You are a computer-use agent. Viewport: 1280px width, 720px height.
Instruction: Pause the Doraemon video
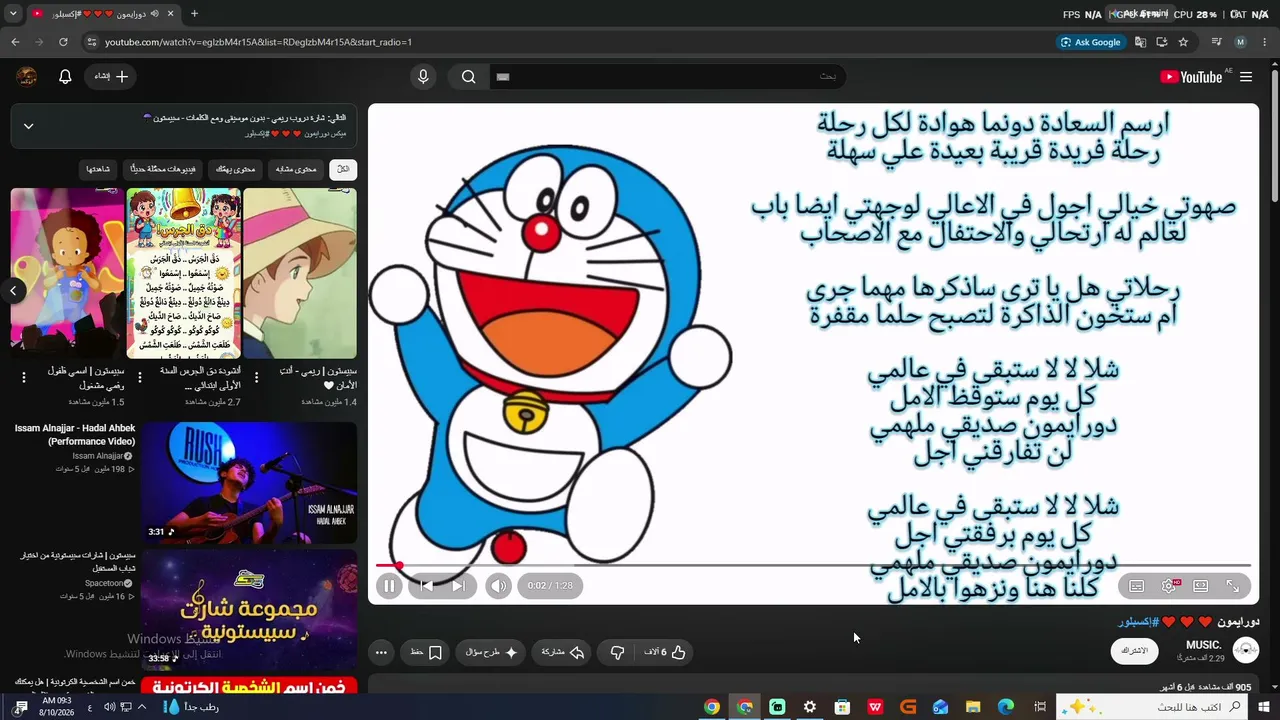point(389,586)
